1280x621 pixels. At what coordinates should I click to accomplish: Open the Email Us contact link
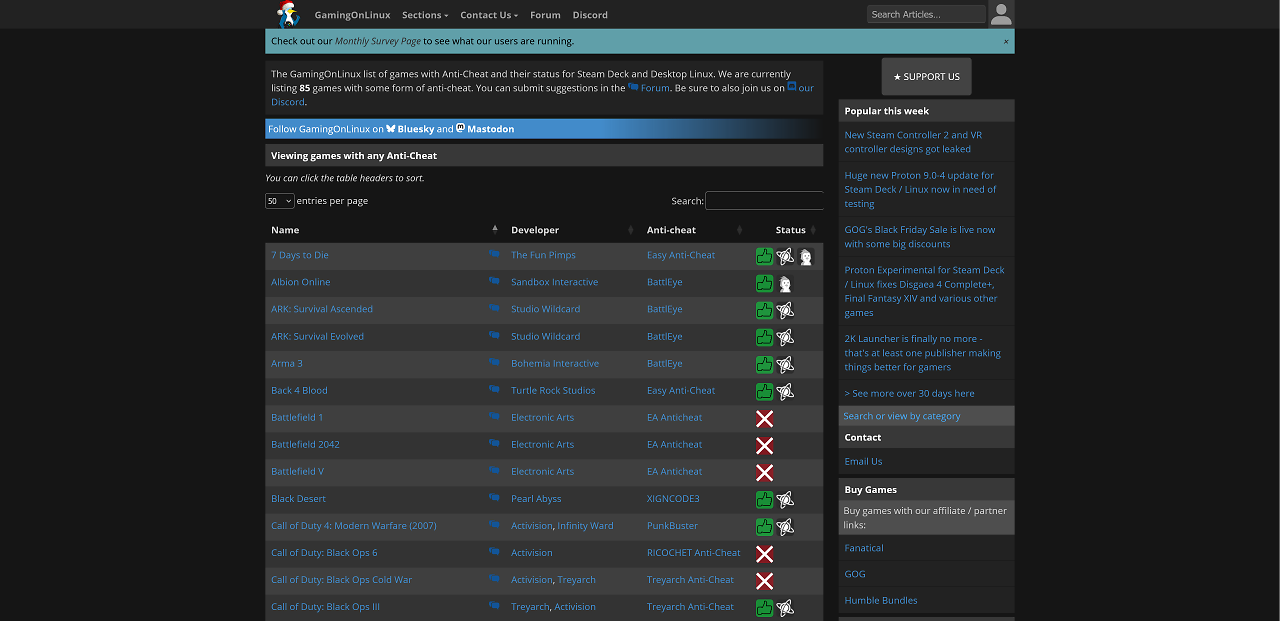click(863, 461)
